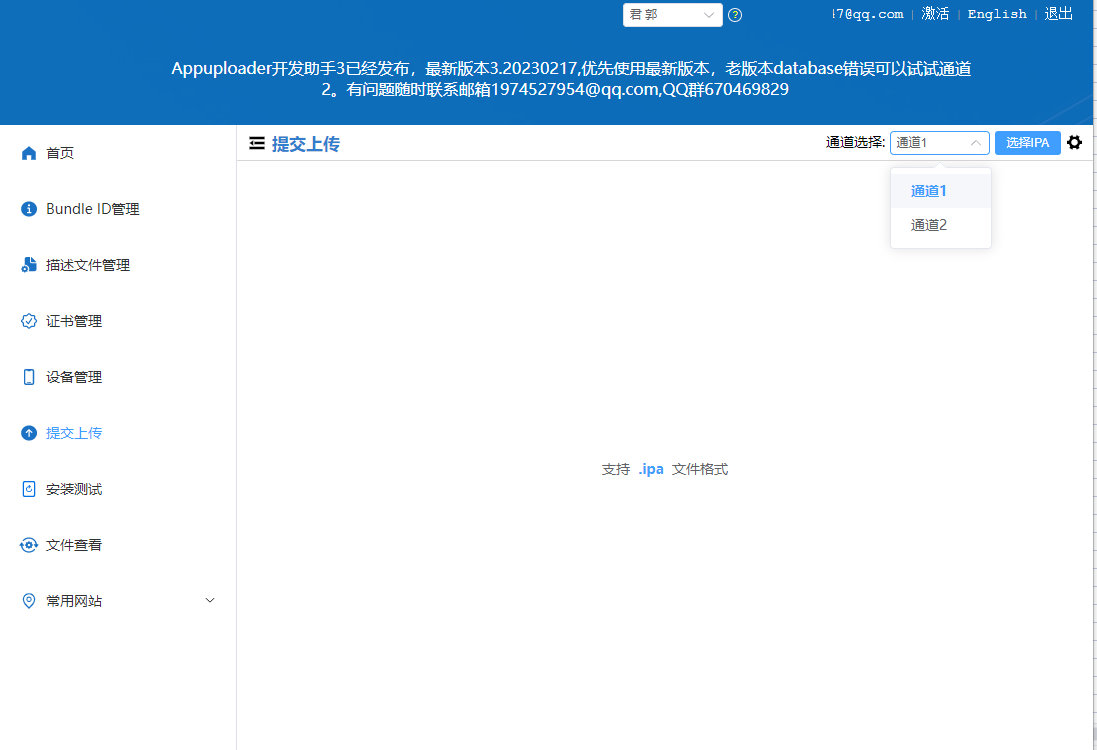Screen dimensions: 1097x750
Task: Click the 文件查看 eye icon
Action: pyautogui.click(x=29, y=545)
